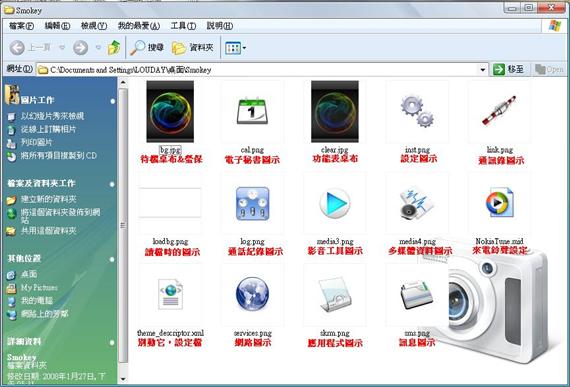Collapse the 詳細資料 section

tap(112, 342)
